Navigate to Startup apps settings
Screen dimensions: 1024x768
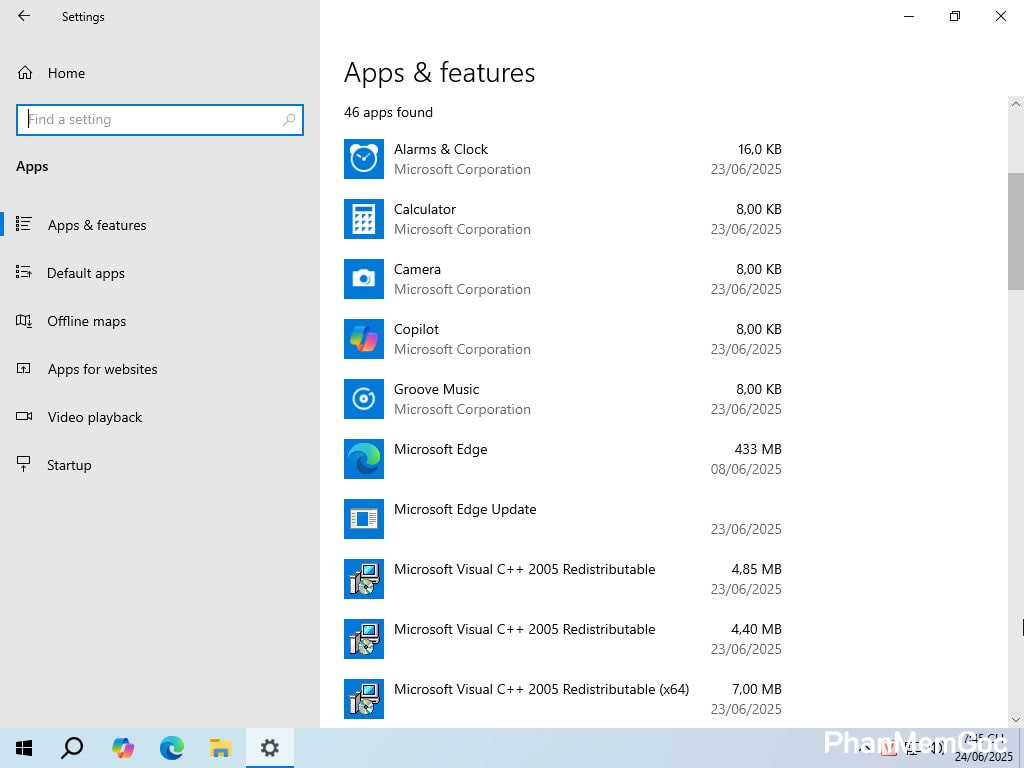click(69, 465)
